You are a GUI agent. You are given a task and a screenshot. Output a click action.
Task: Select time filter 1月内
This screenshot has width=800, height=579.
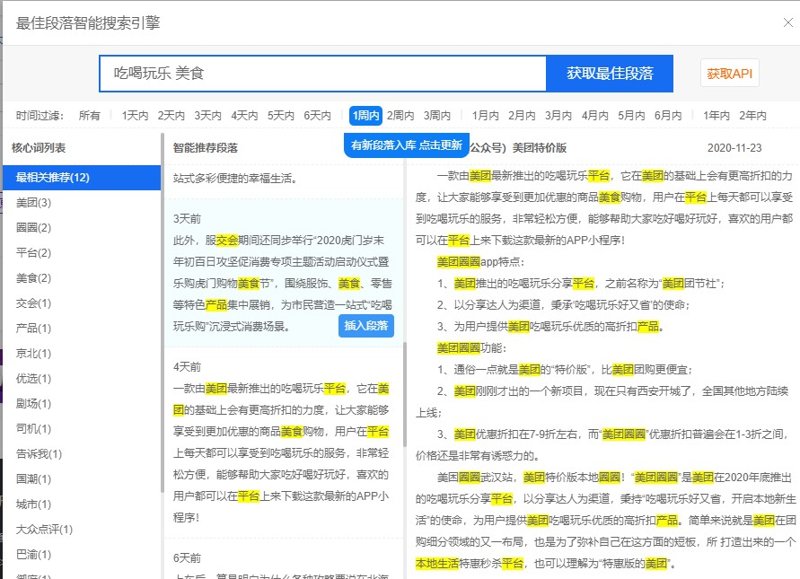[485, 115]
